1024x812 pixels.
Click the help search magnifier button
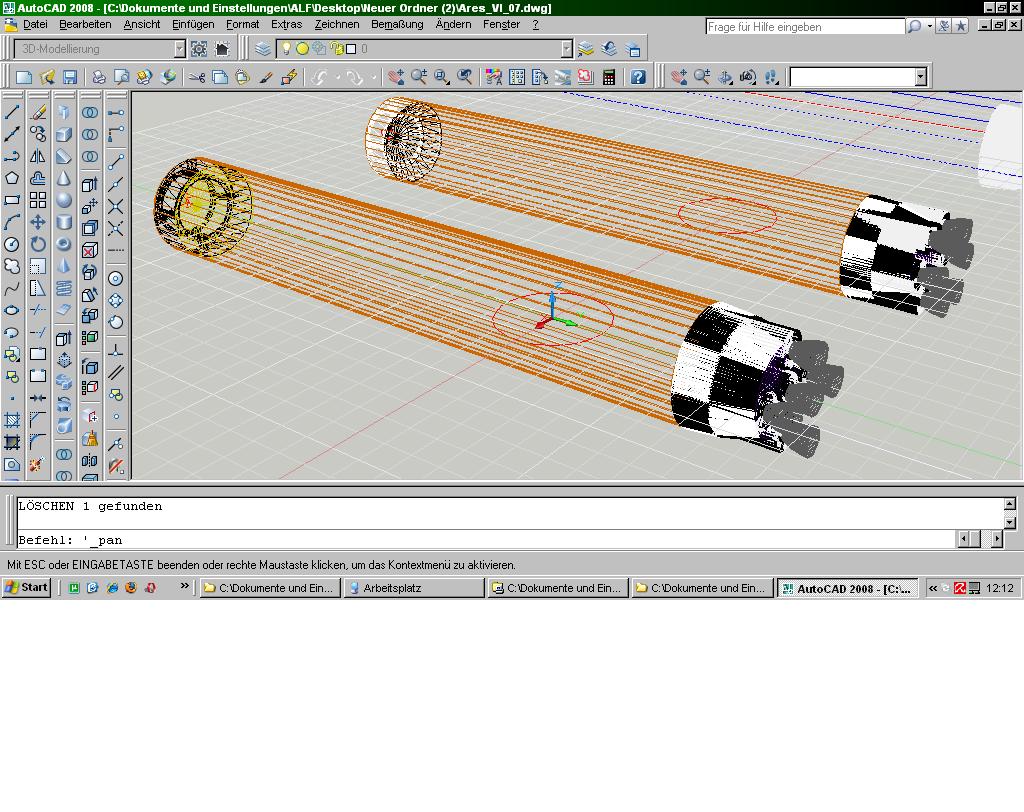[914, 26]
